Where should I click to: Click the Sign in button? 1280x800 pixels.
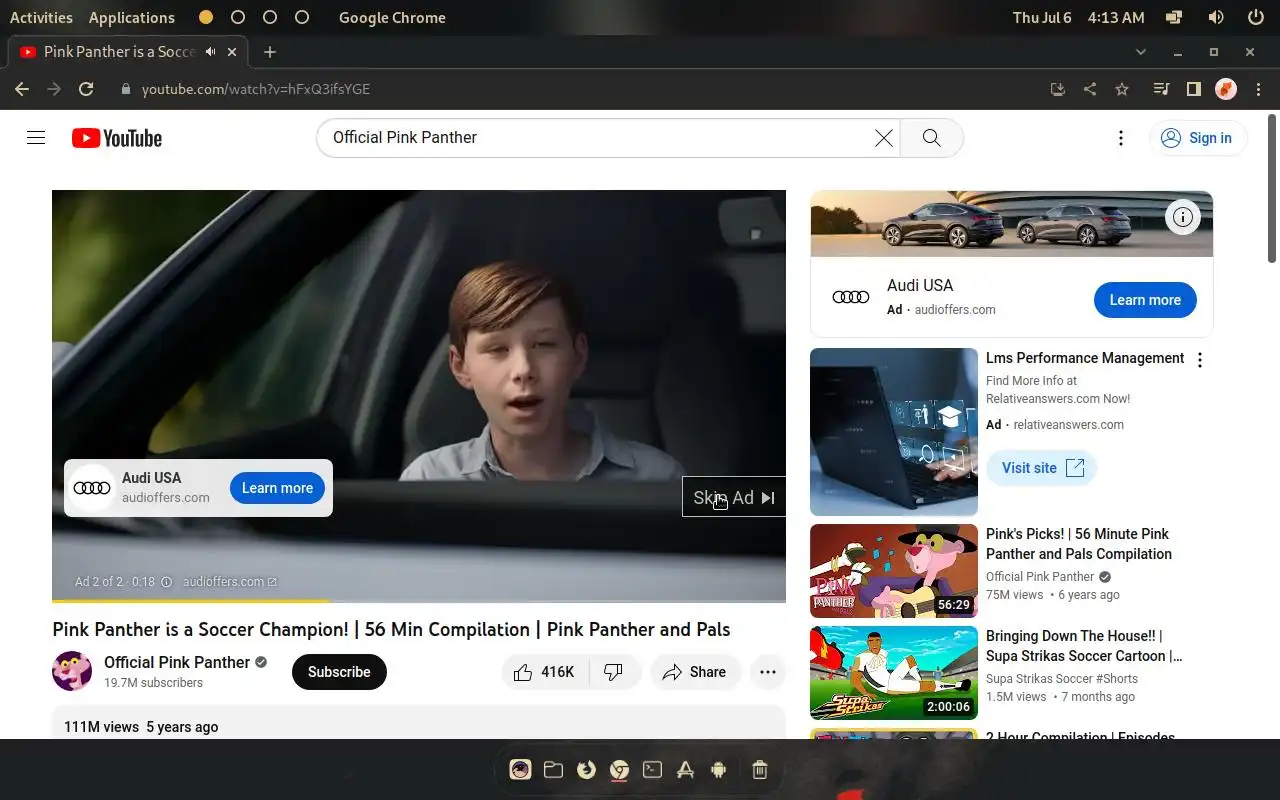click(1198, 138)
